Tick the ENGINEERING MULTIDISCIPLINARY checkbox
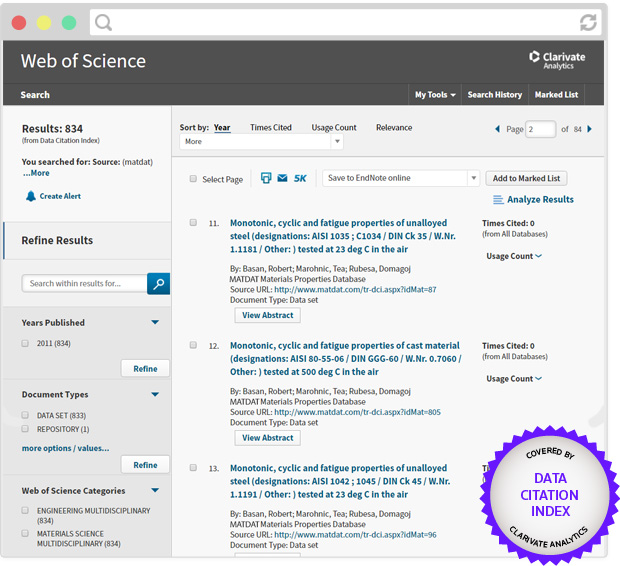Image resolution: width=620 pixels, height=566 pixels. pyautogui.click(x=25, y=511)
